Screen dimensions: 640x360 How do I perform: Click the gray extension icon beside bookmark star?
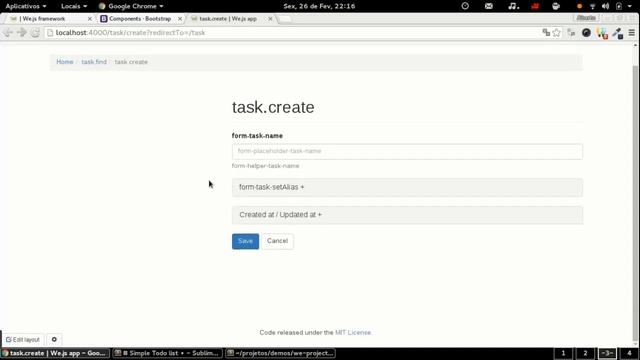(571, 33)
